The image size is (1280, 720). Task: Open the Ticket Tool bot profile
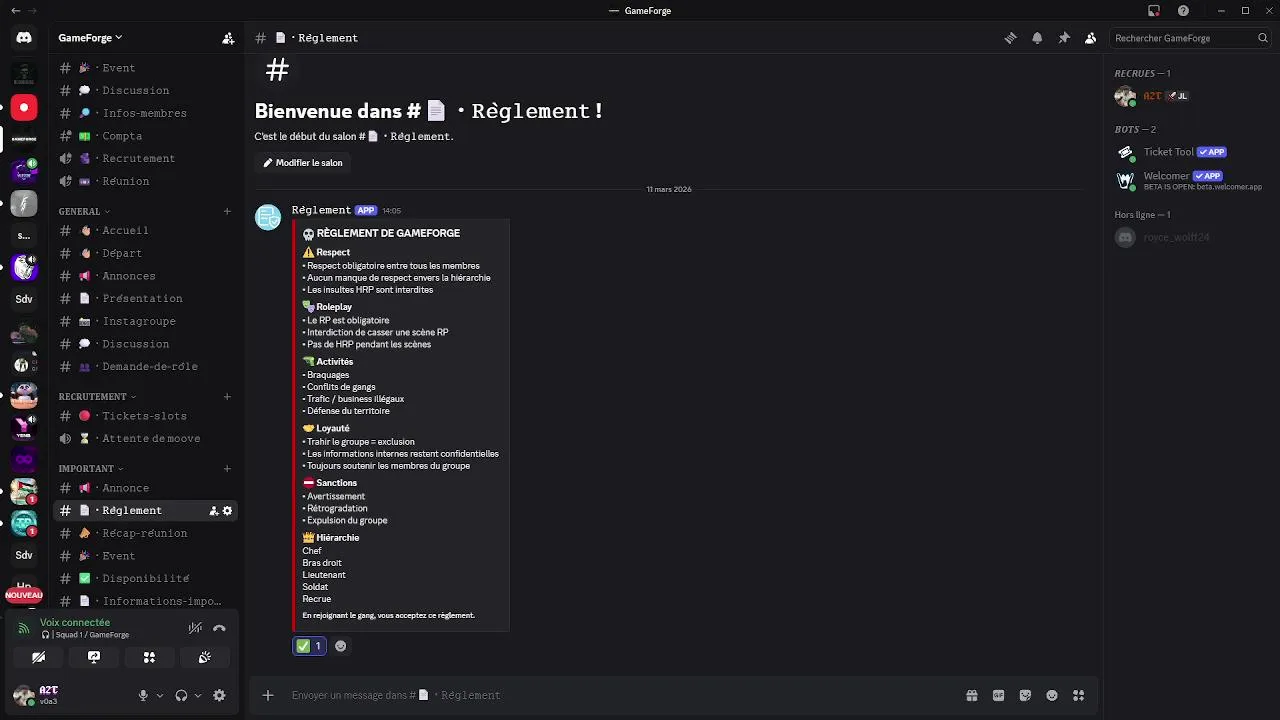coord(1190,152)
